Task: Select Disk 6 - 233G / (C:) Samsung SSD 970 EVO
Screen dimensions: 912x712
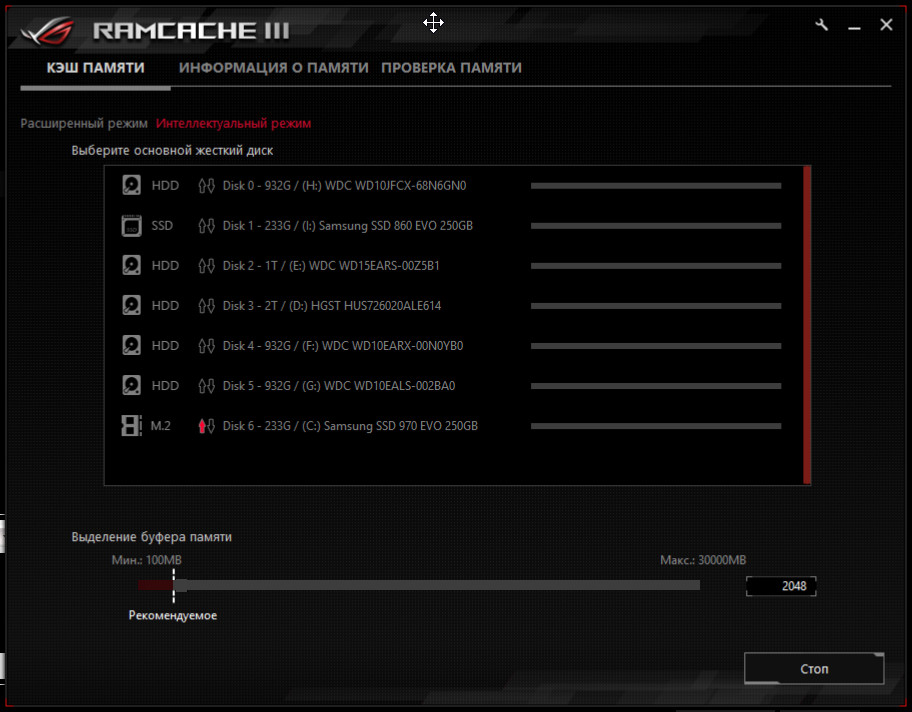Action: click(350, 426)
